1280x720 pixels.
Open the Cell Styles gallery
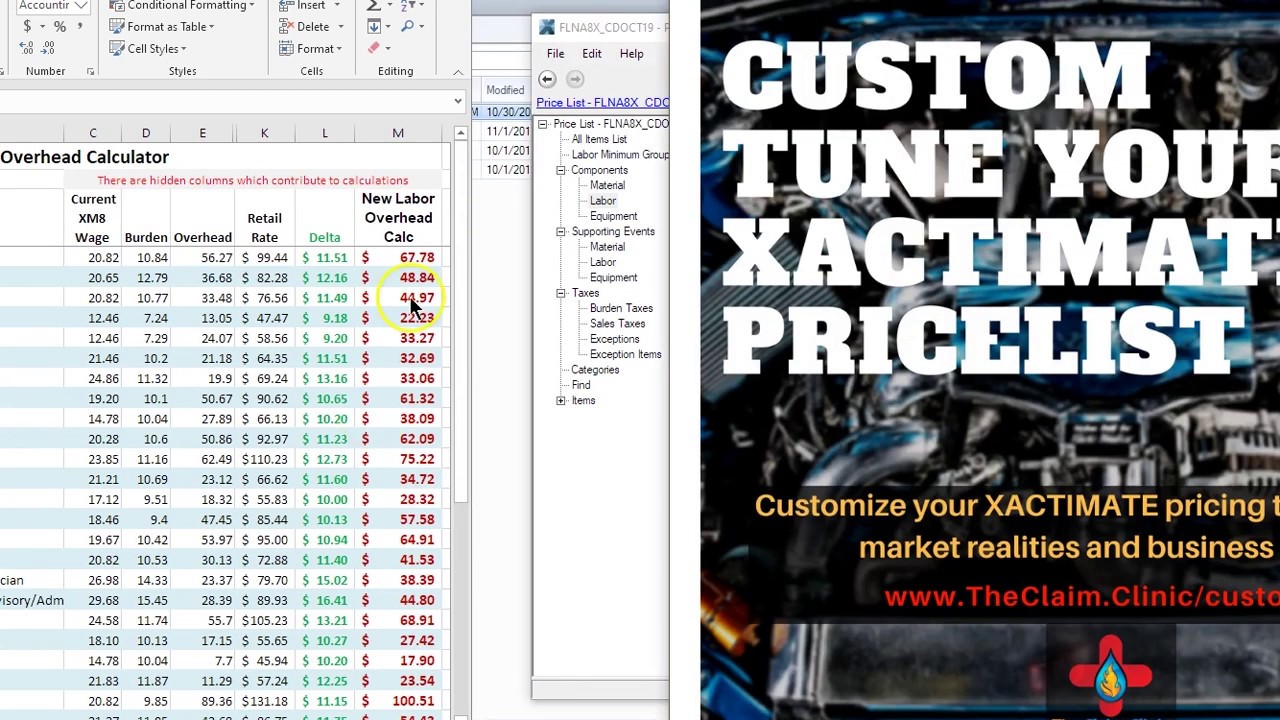click(x=148, y=49)
